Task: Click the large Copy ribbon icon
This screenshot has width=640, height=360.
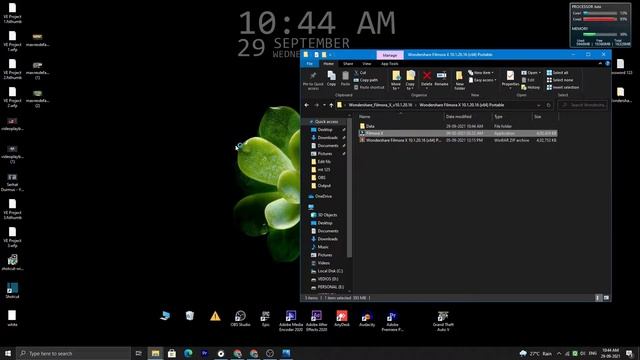Action: [331, 78]
